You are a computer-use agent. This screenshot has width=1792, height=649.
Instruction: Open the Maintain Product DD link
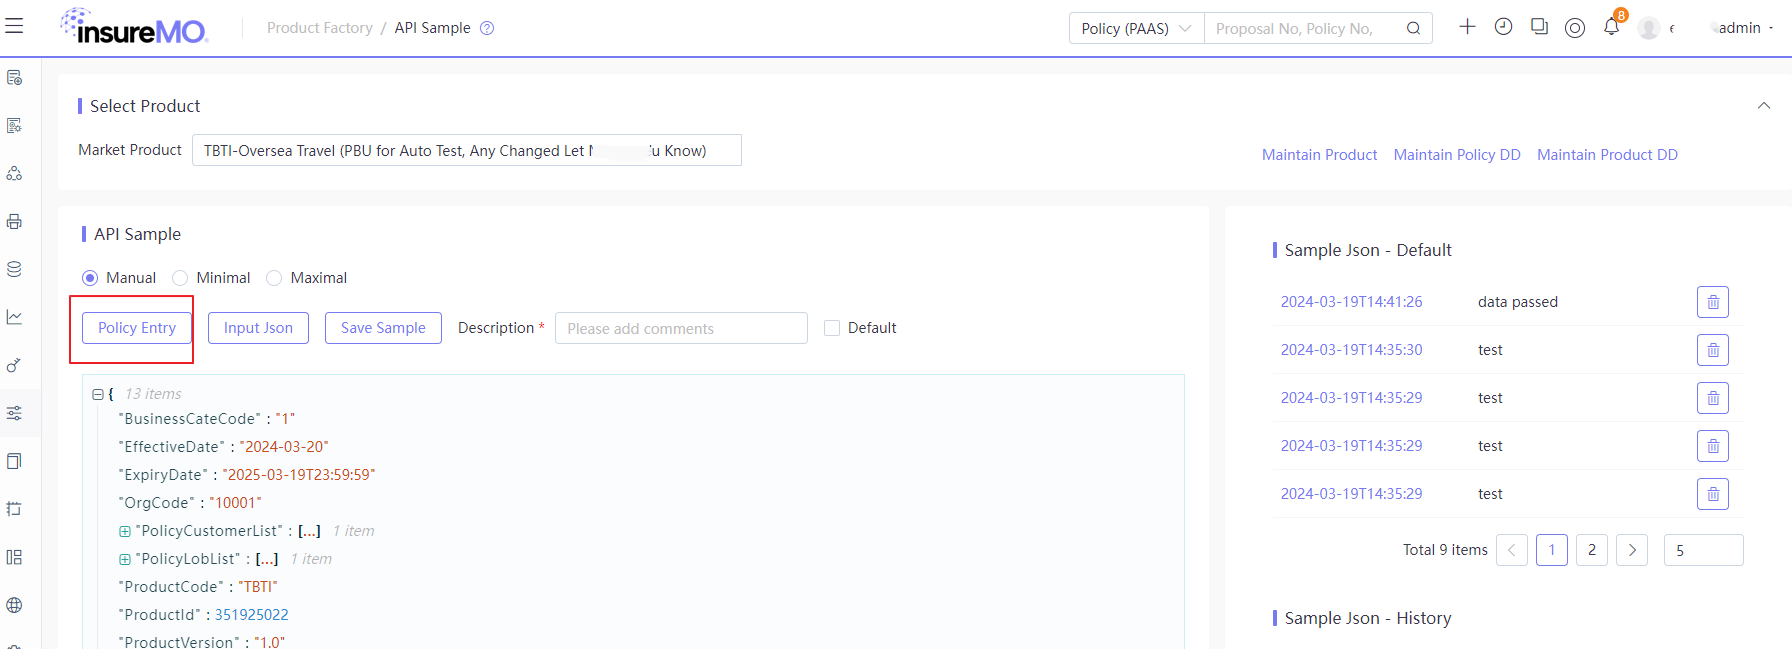pyautogui.click(x=1607, y=155)
